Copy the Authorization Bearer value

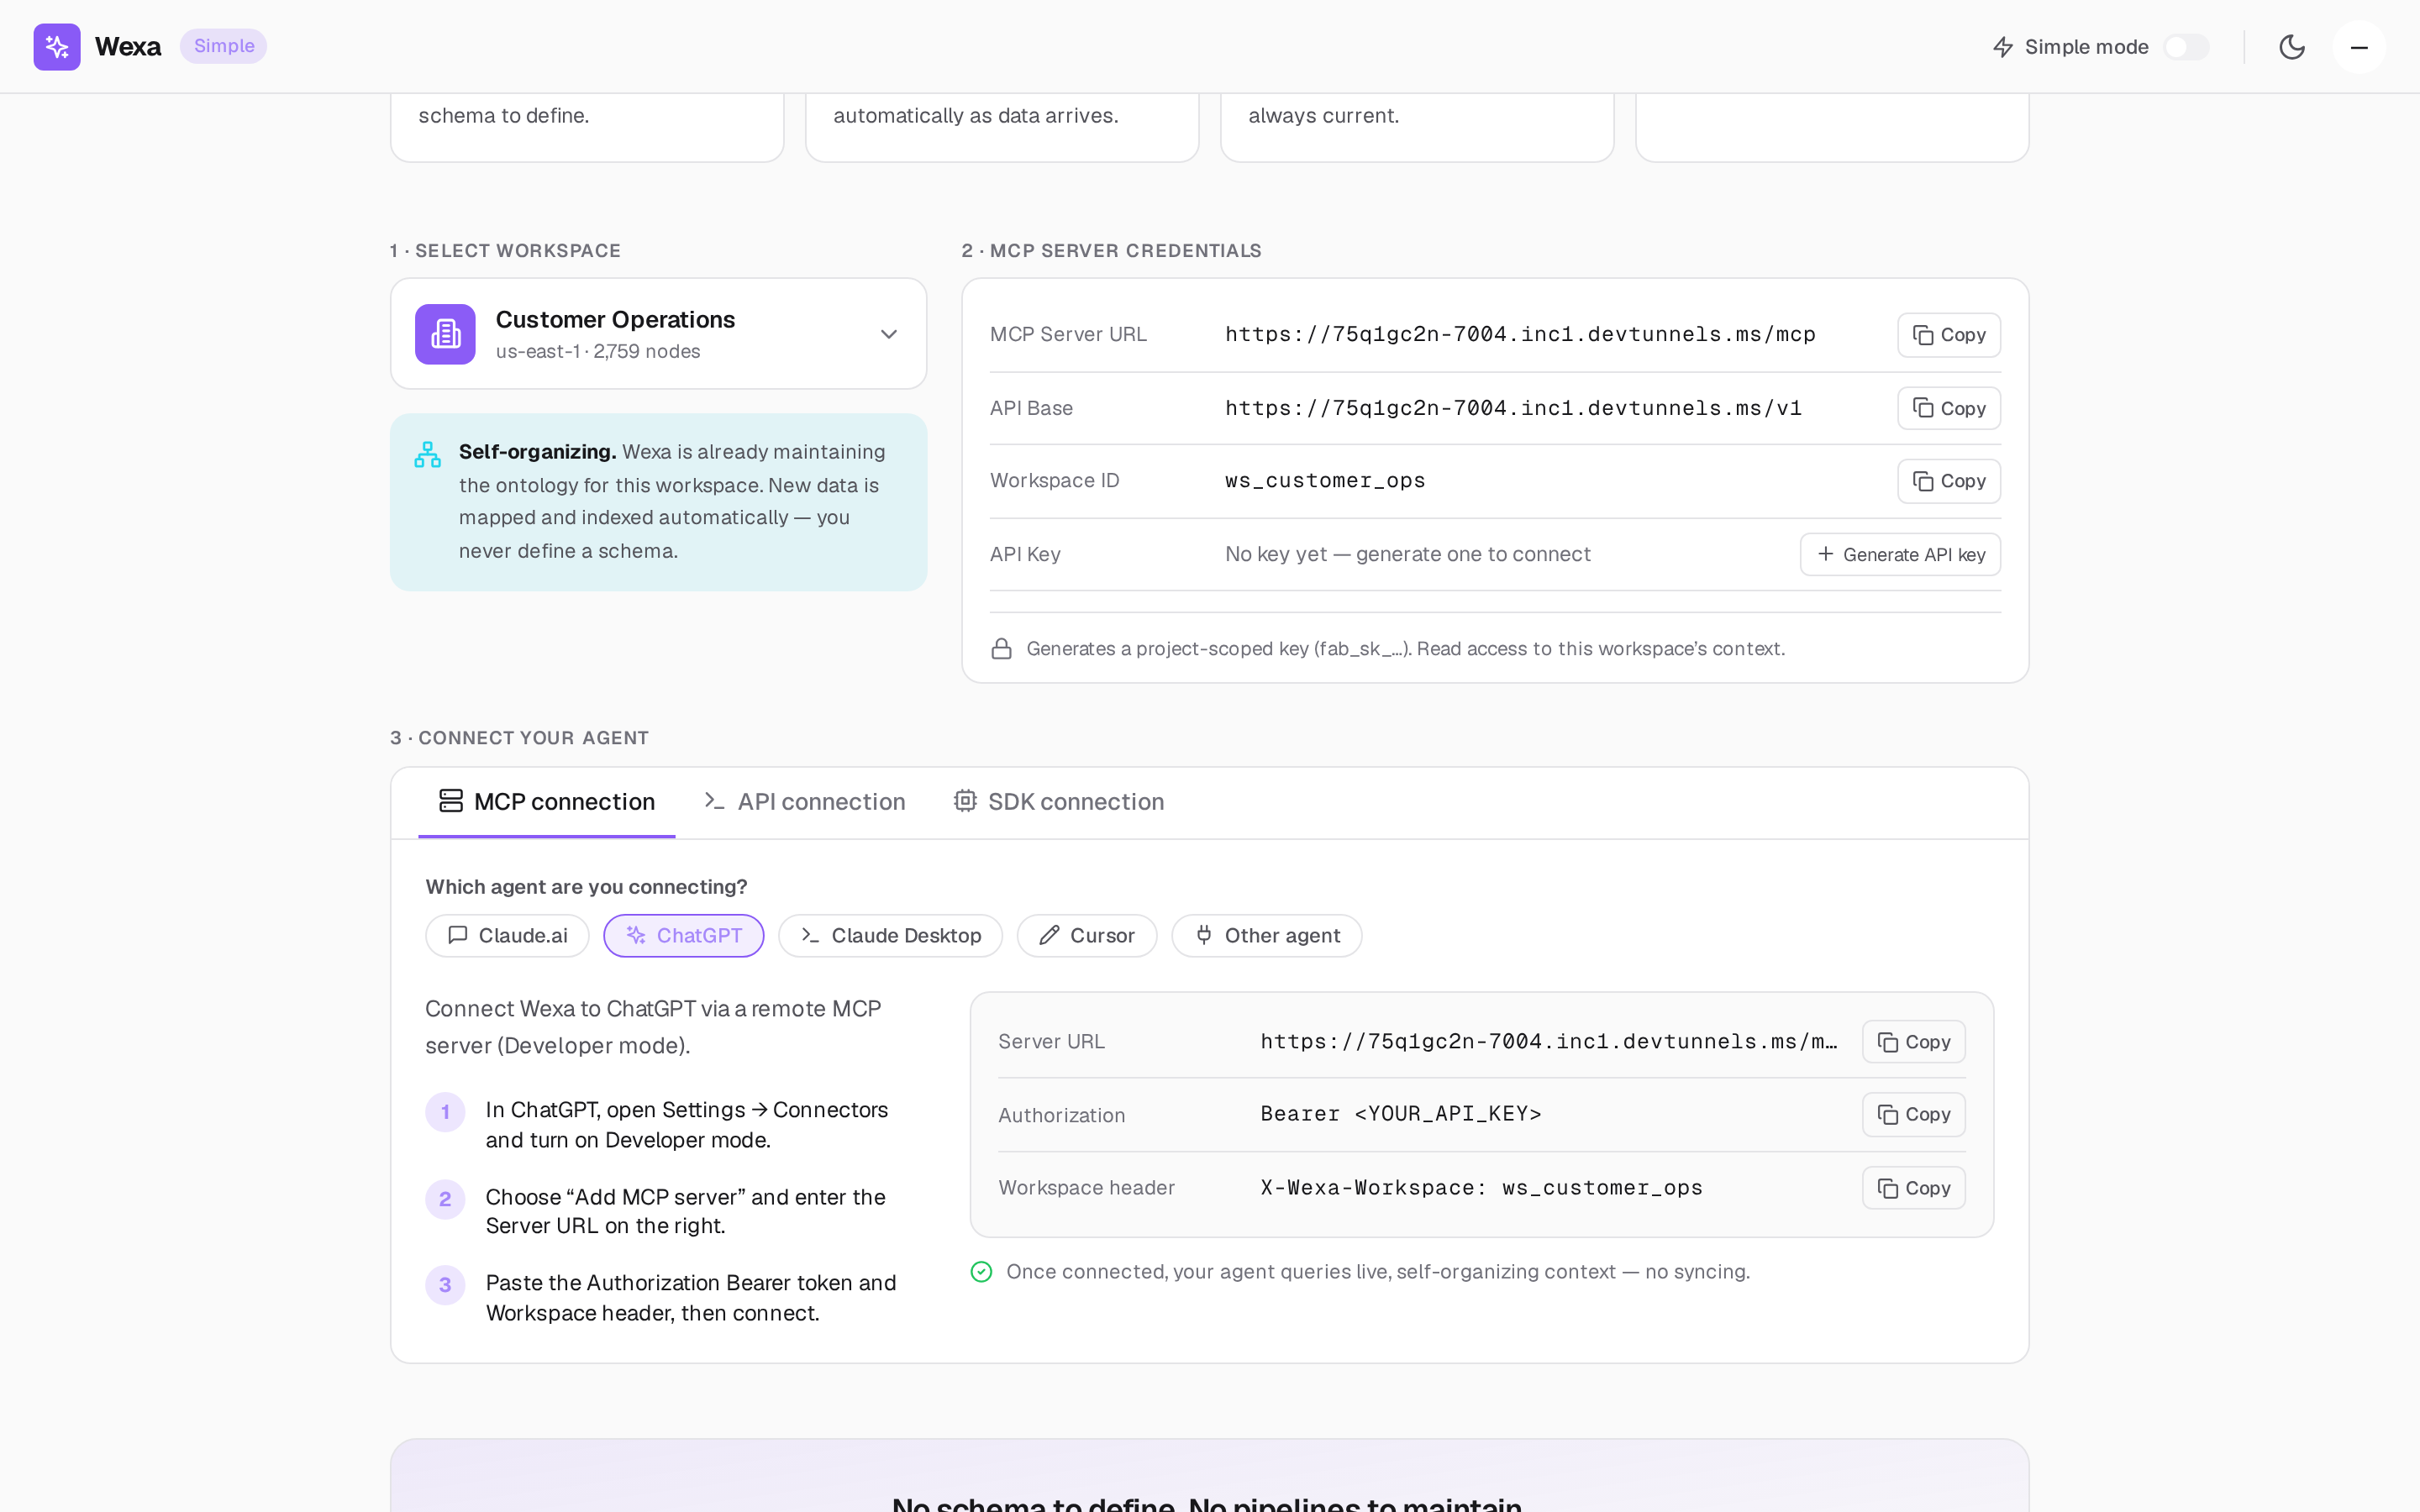pyautogui.click(x=1913, y=1114)
